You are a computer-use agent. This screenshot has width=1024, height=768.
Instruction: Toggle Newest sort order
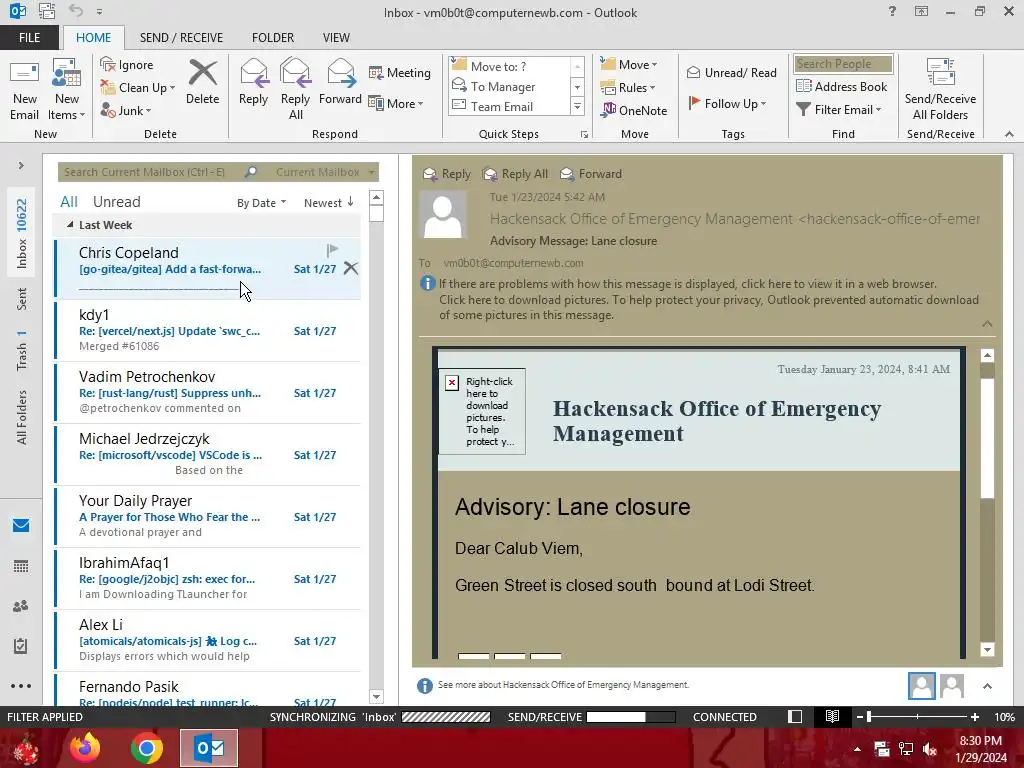pyautogui.click(x=328, y=203)
